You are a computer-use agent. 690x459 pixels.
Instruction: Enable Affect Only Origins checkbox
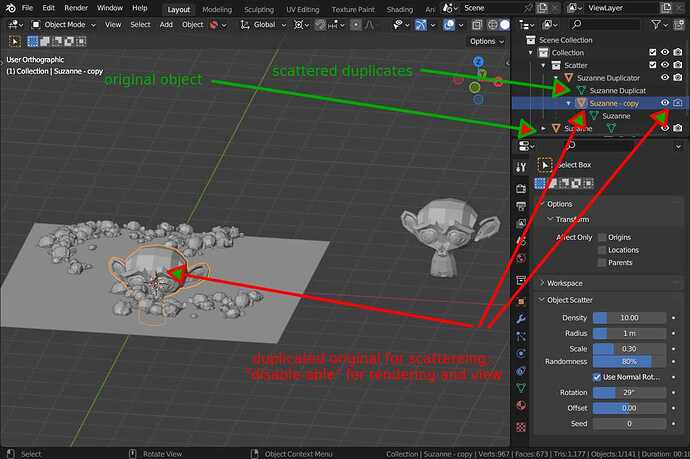(602, 238)
